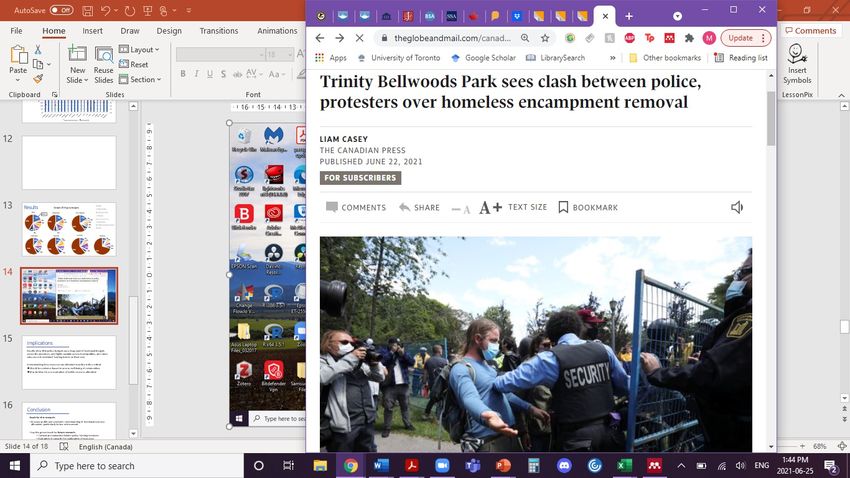Go forward in Chrome browser
Image resolution: width=850 pixels, height=478 pixels.
[x=339, y=38]
